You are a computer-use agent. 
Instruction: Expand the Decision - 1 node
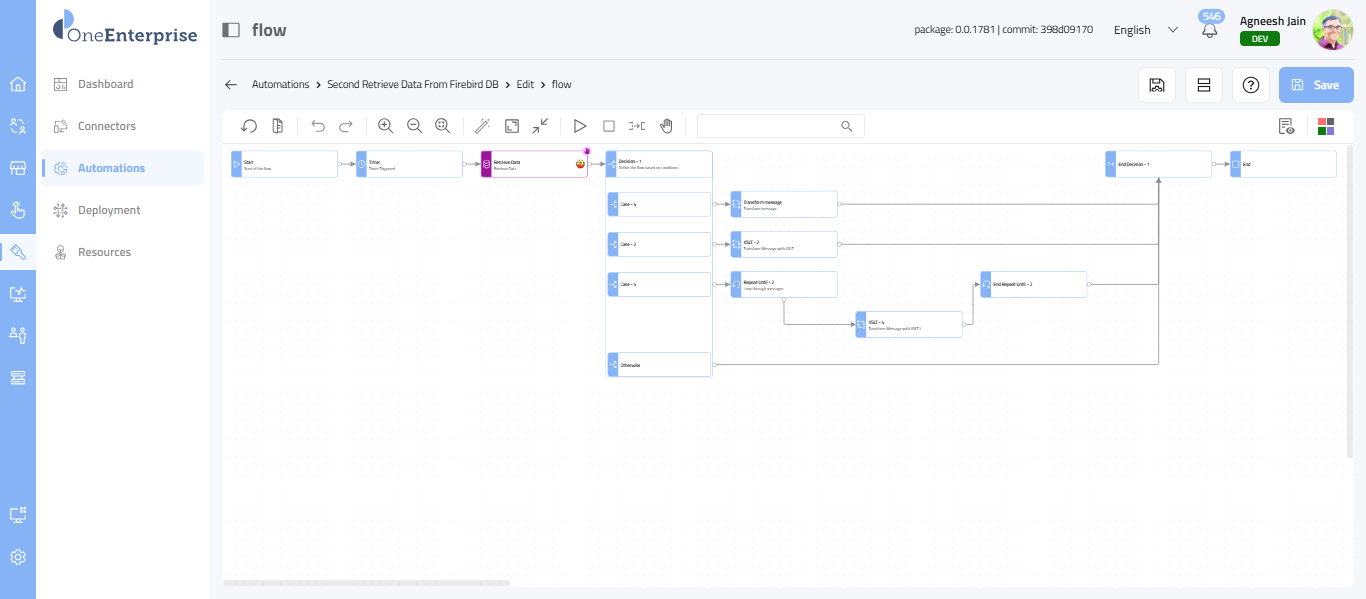pos(659,164)
